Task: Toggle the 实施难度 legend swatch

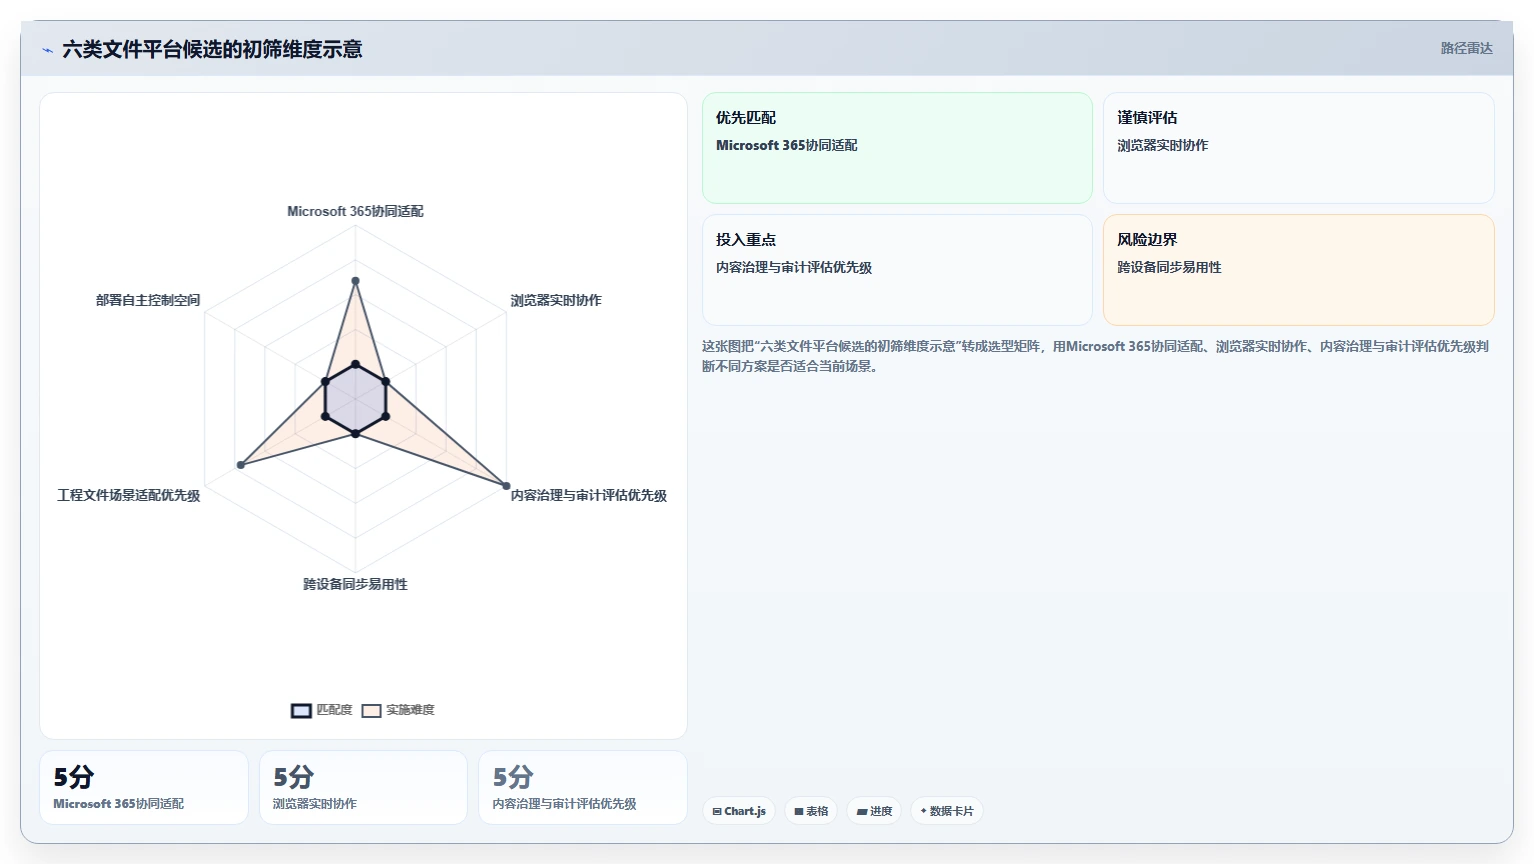Action: 371,710
